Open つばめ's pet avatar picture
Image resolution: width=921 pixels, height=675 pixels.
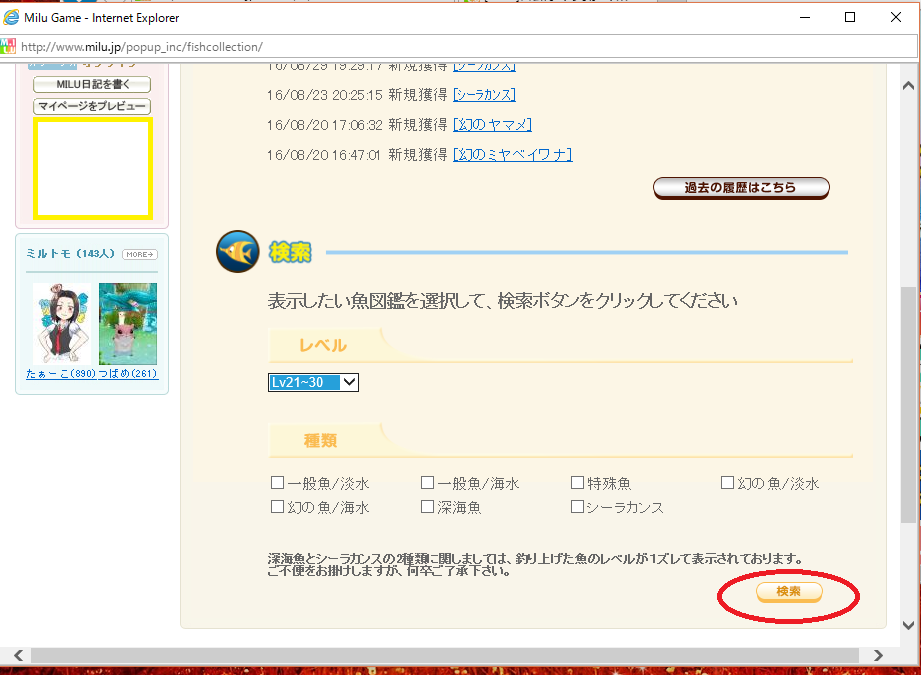[x=128, y=323]
